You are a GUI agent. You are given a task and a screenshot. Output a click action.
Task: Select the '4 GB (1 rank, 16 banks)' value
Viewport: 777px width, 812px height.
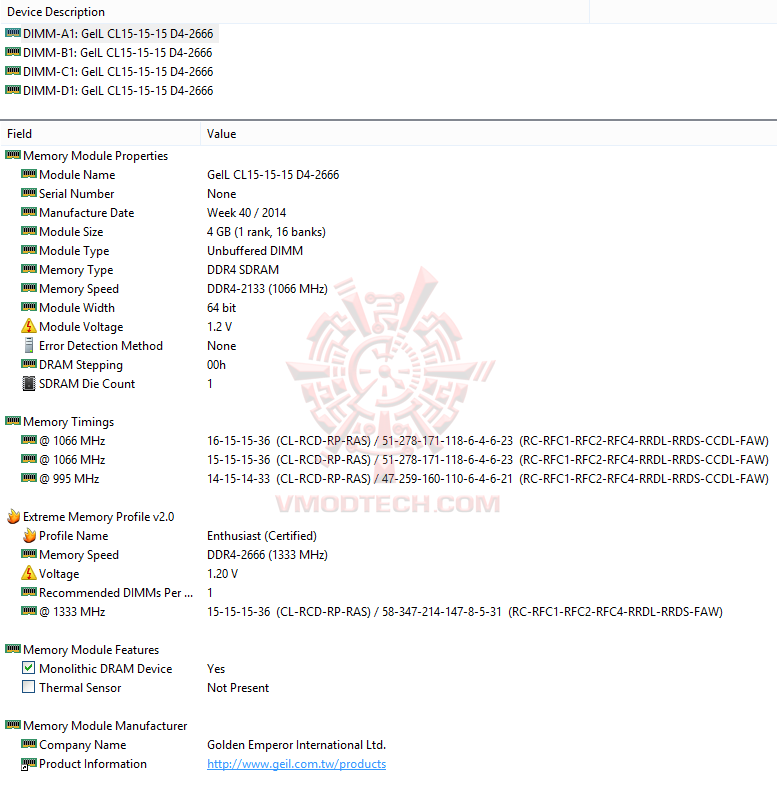click(266, 232)
